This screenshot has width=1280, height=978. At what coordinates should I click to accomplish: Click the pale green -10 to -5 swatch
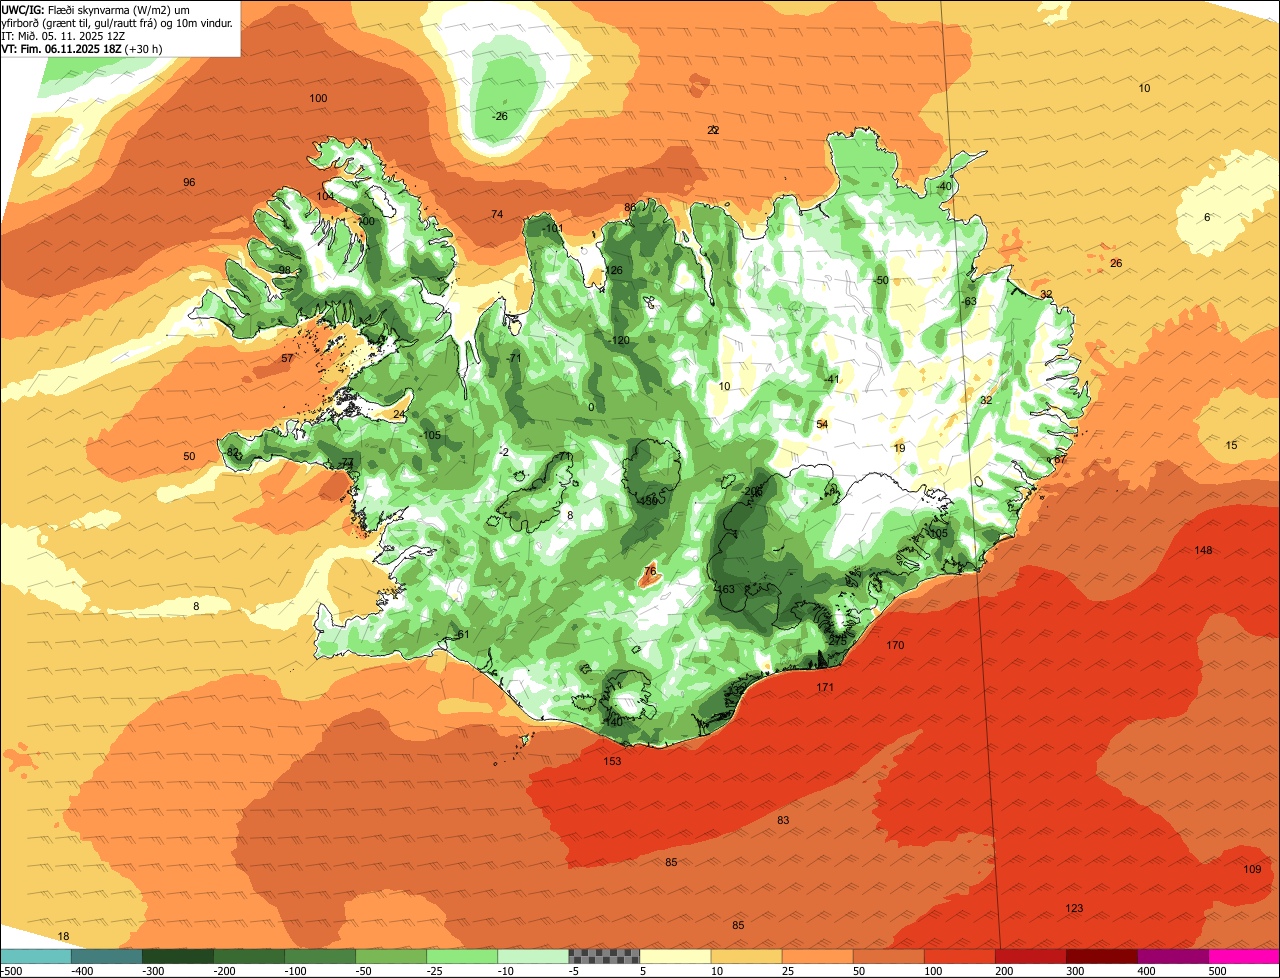(x=533, y=956)
